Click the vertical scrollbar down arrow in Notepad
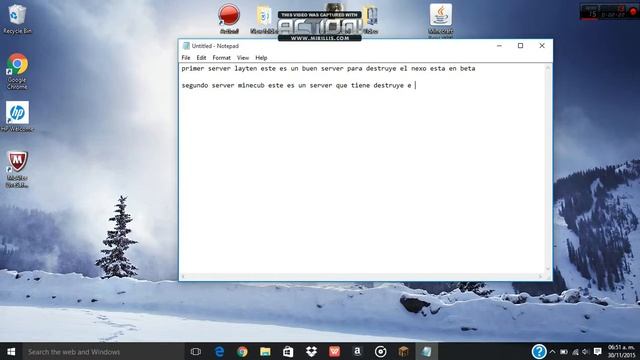Image resolution: width=640 pixels, height=360 pixels. 548,270
